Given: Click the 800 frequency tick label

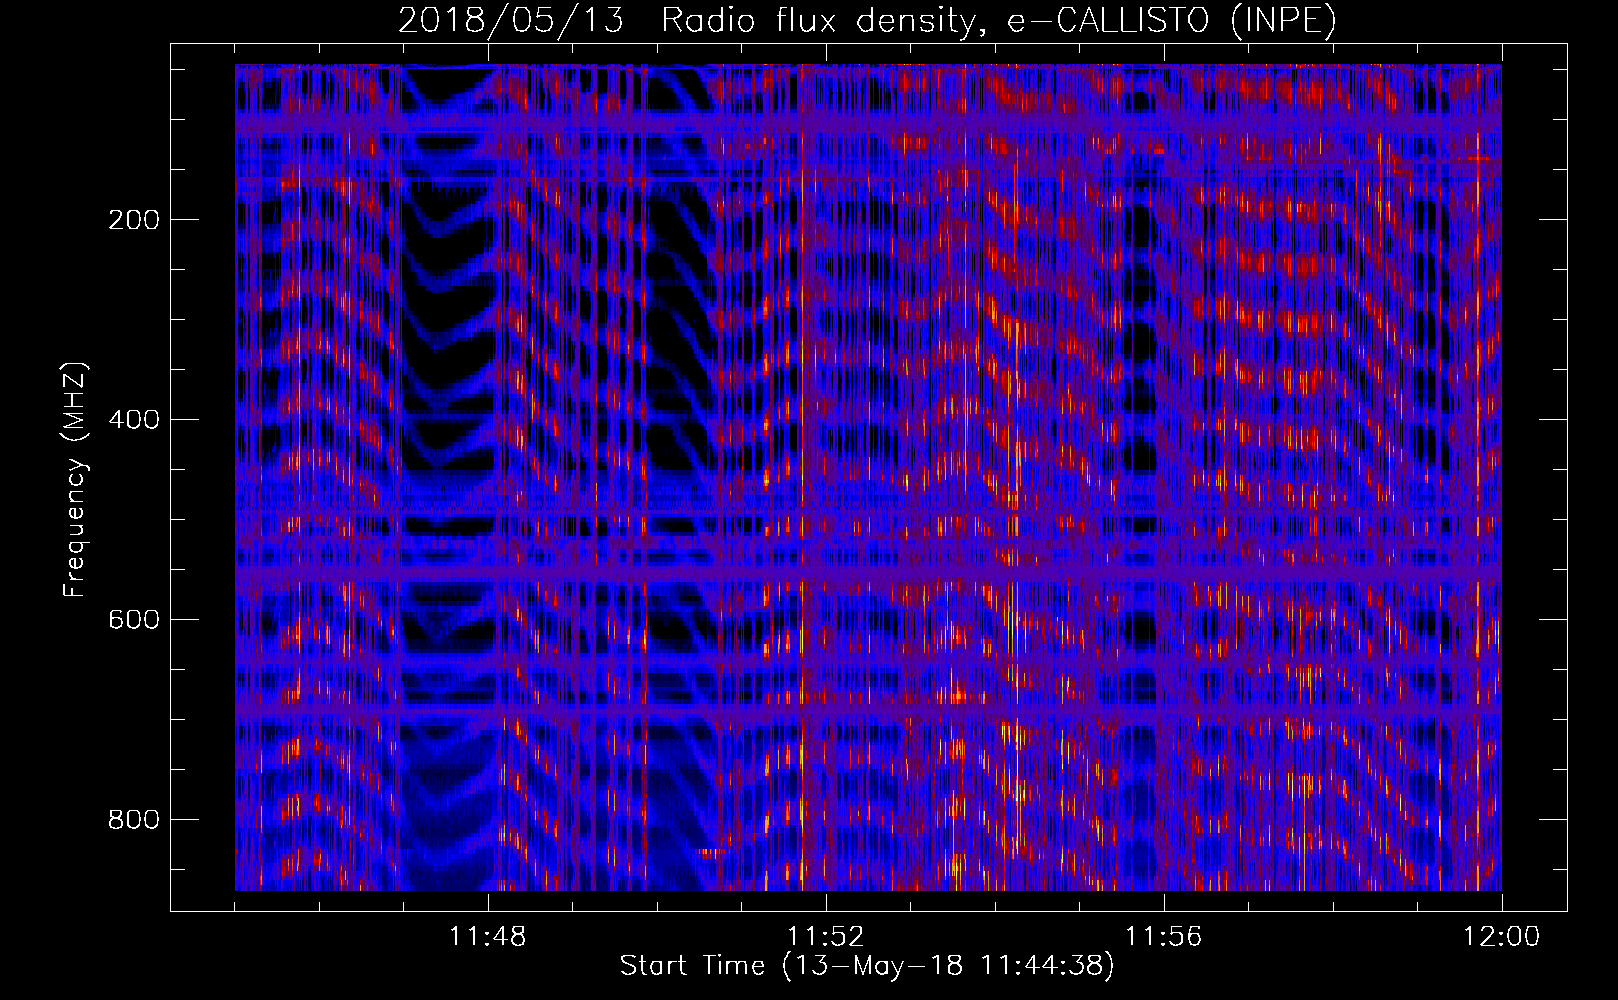Looking at the screenshot, I should coord(134,820).
